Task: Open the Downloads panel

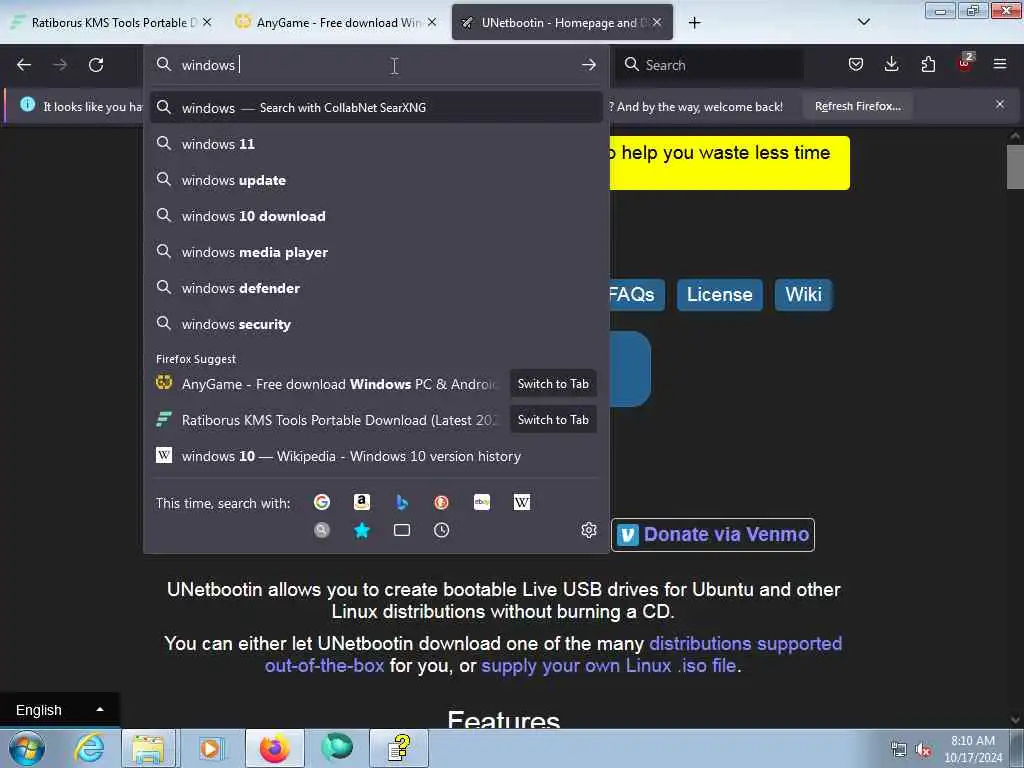Action: pos(891,64)
